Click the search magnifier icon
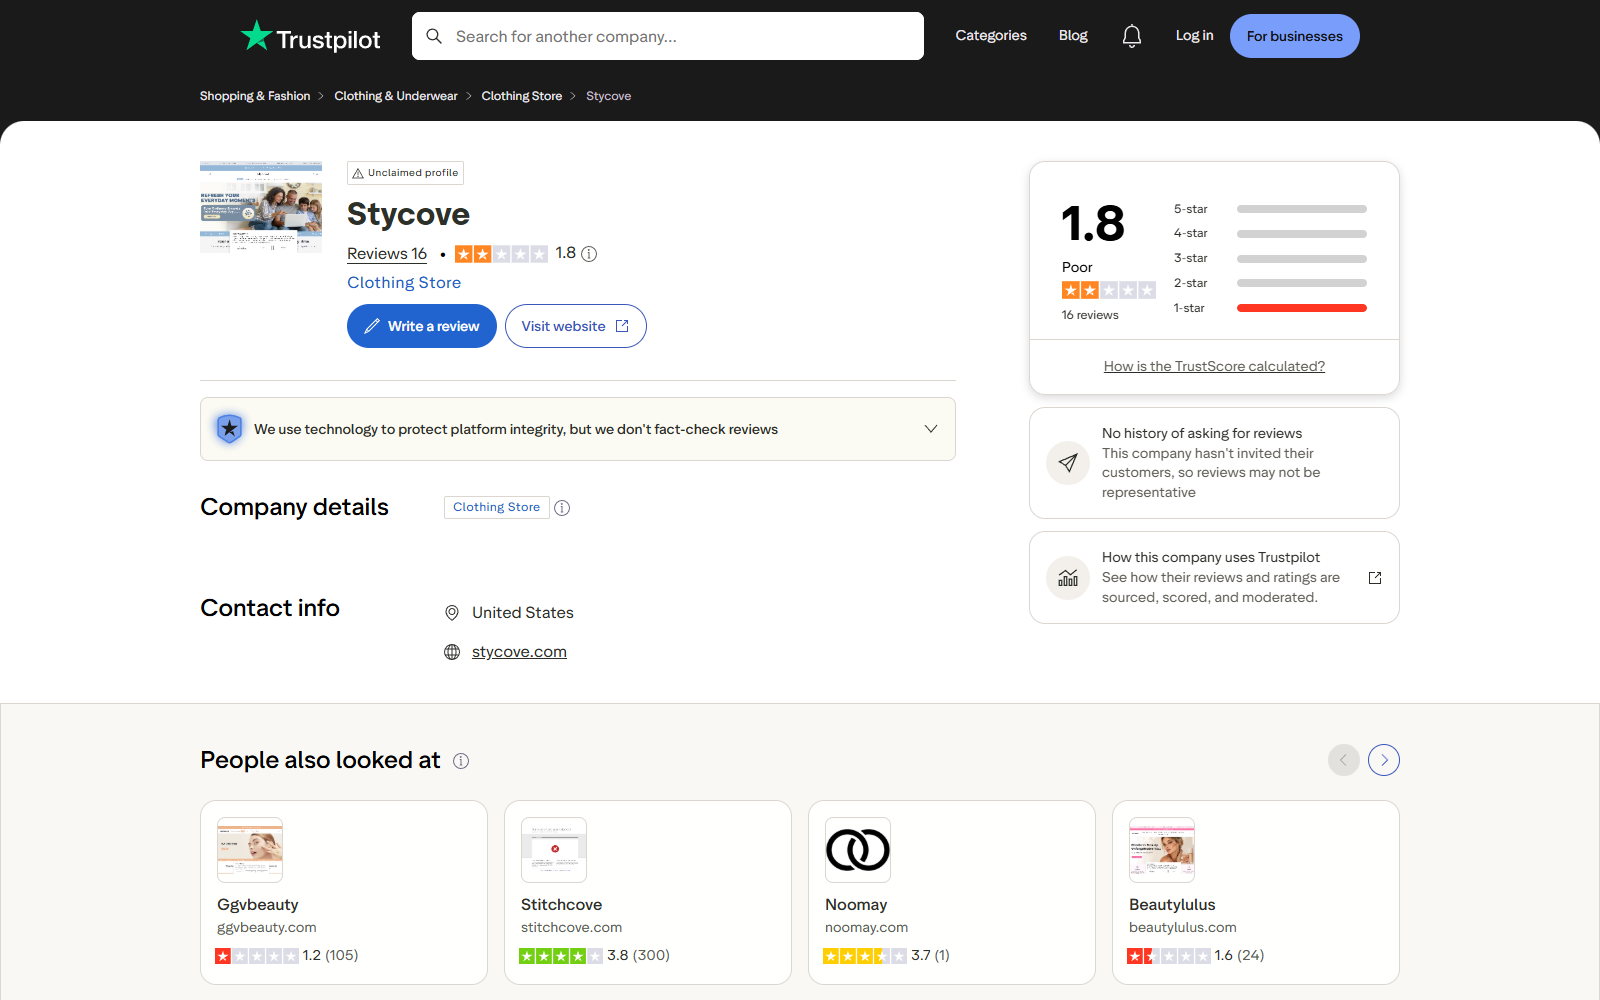 click(434, 36)
